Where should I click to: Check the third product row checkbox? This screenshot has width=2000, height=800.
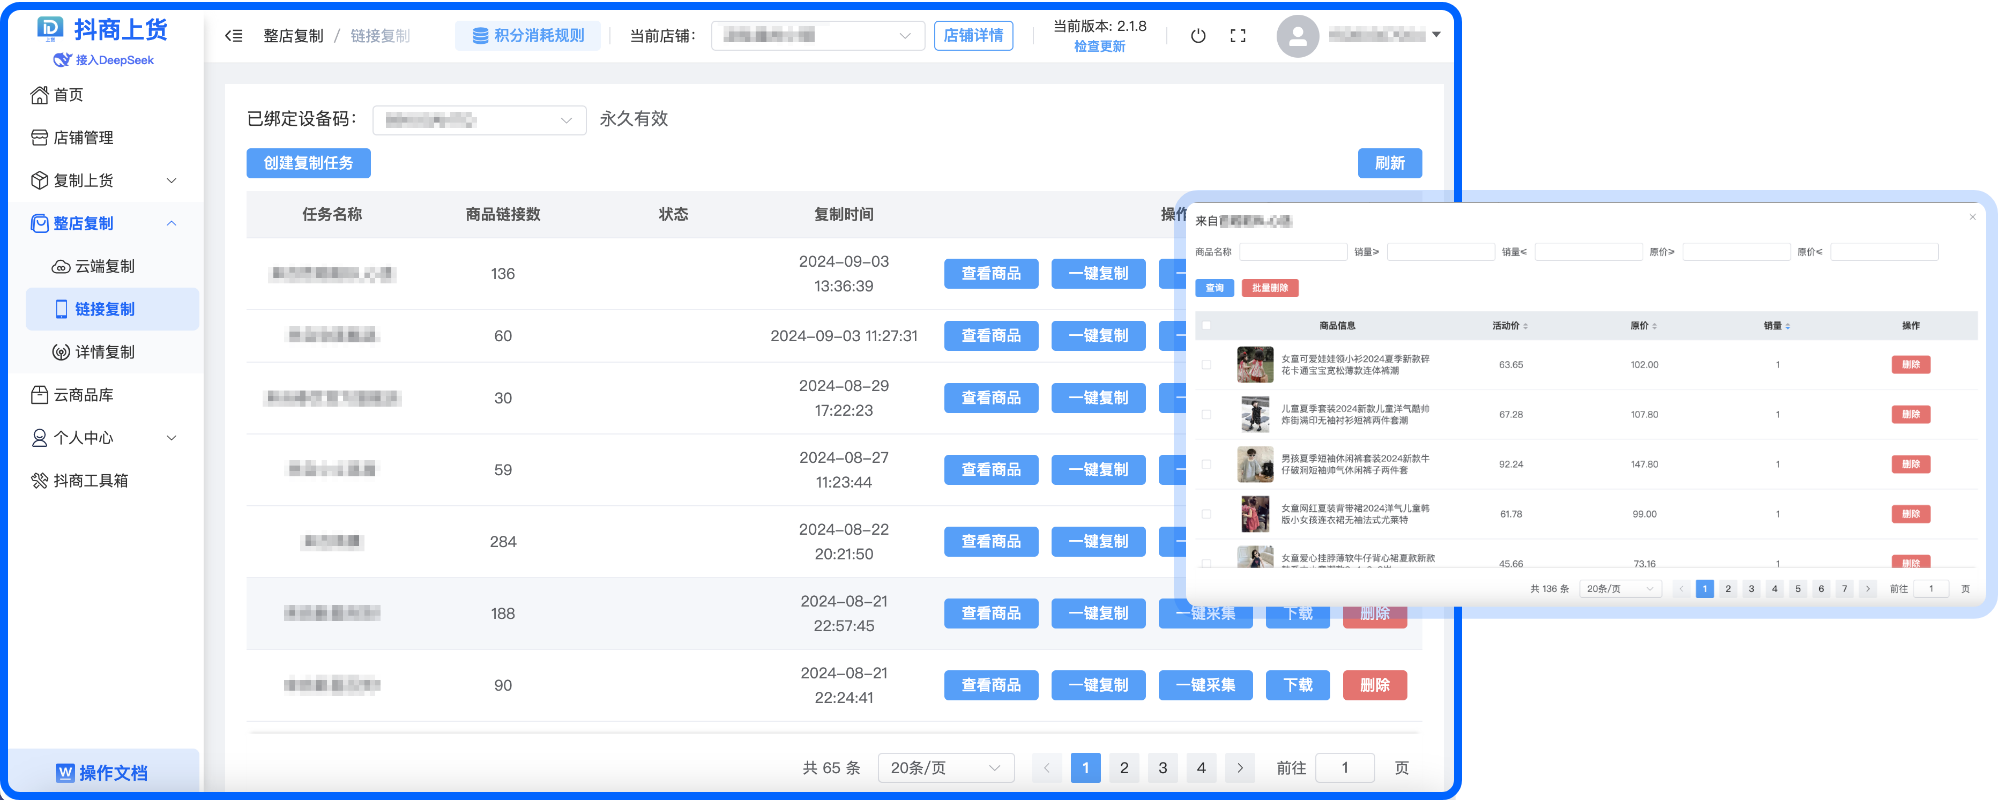coord(1206,465)
